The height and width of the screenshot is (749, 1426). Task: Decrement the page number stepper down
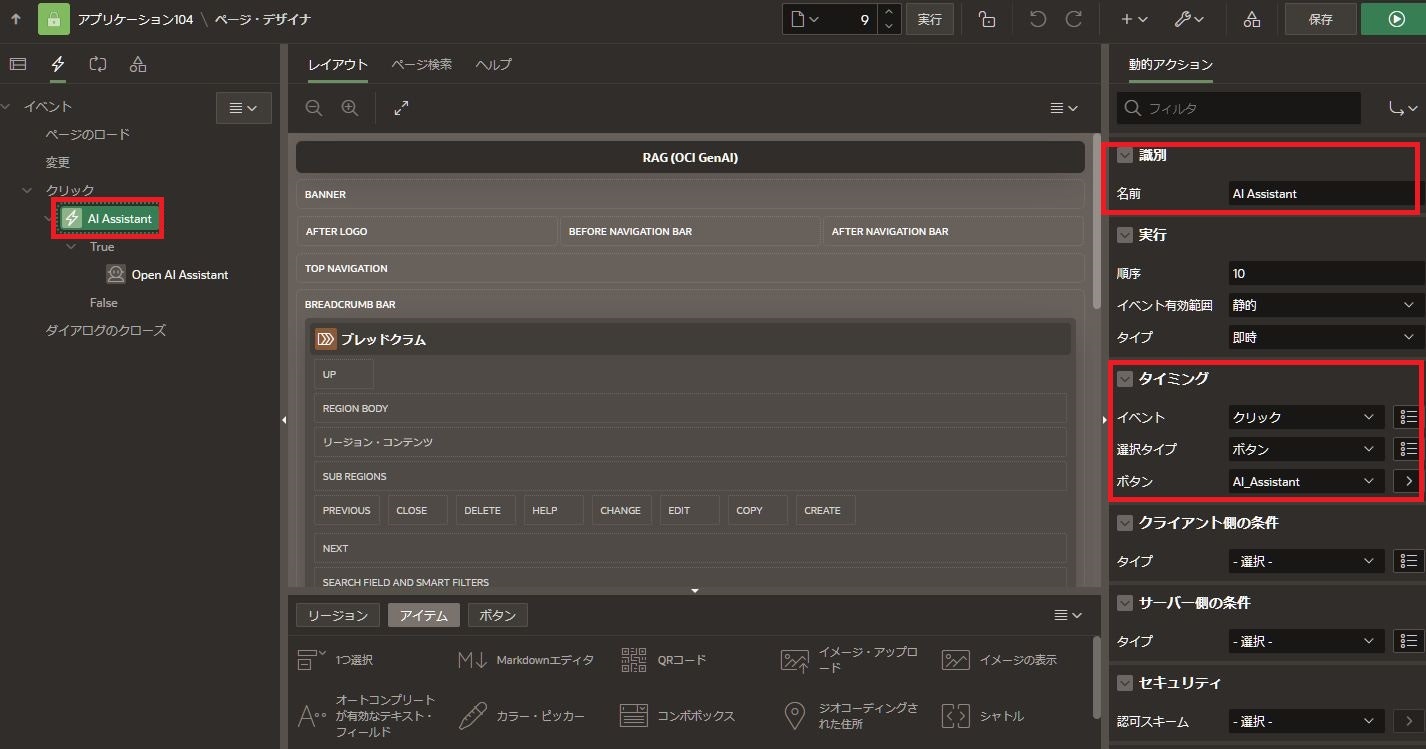pos(889,27)
